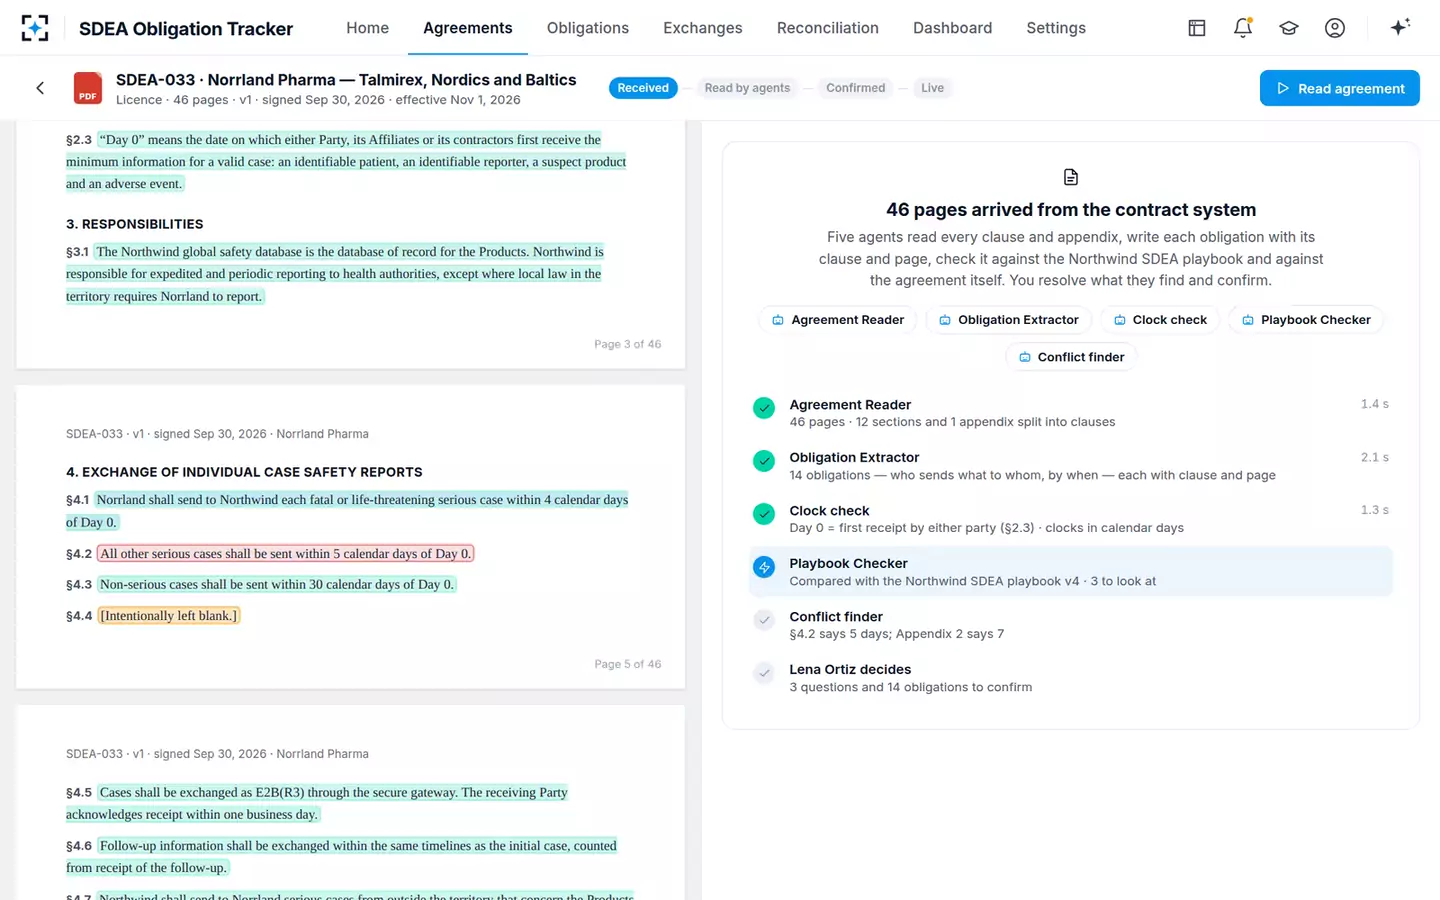Open the Agreement Reader step row

(1071, 413)
